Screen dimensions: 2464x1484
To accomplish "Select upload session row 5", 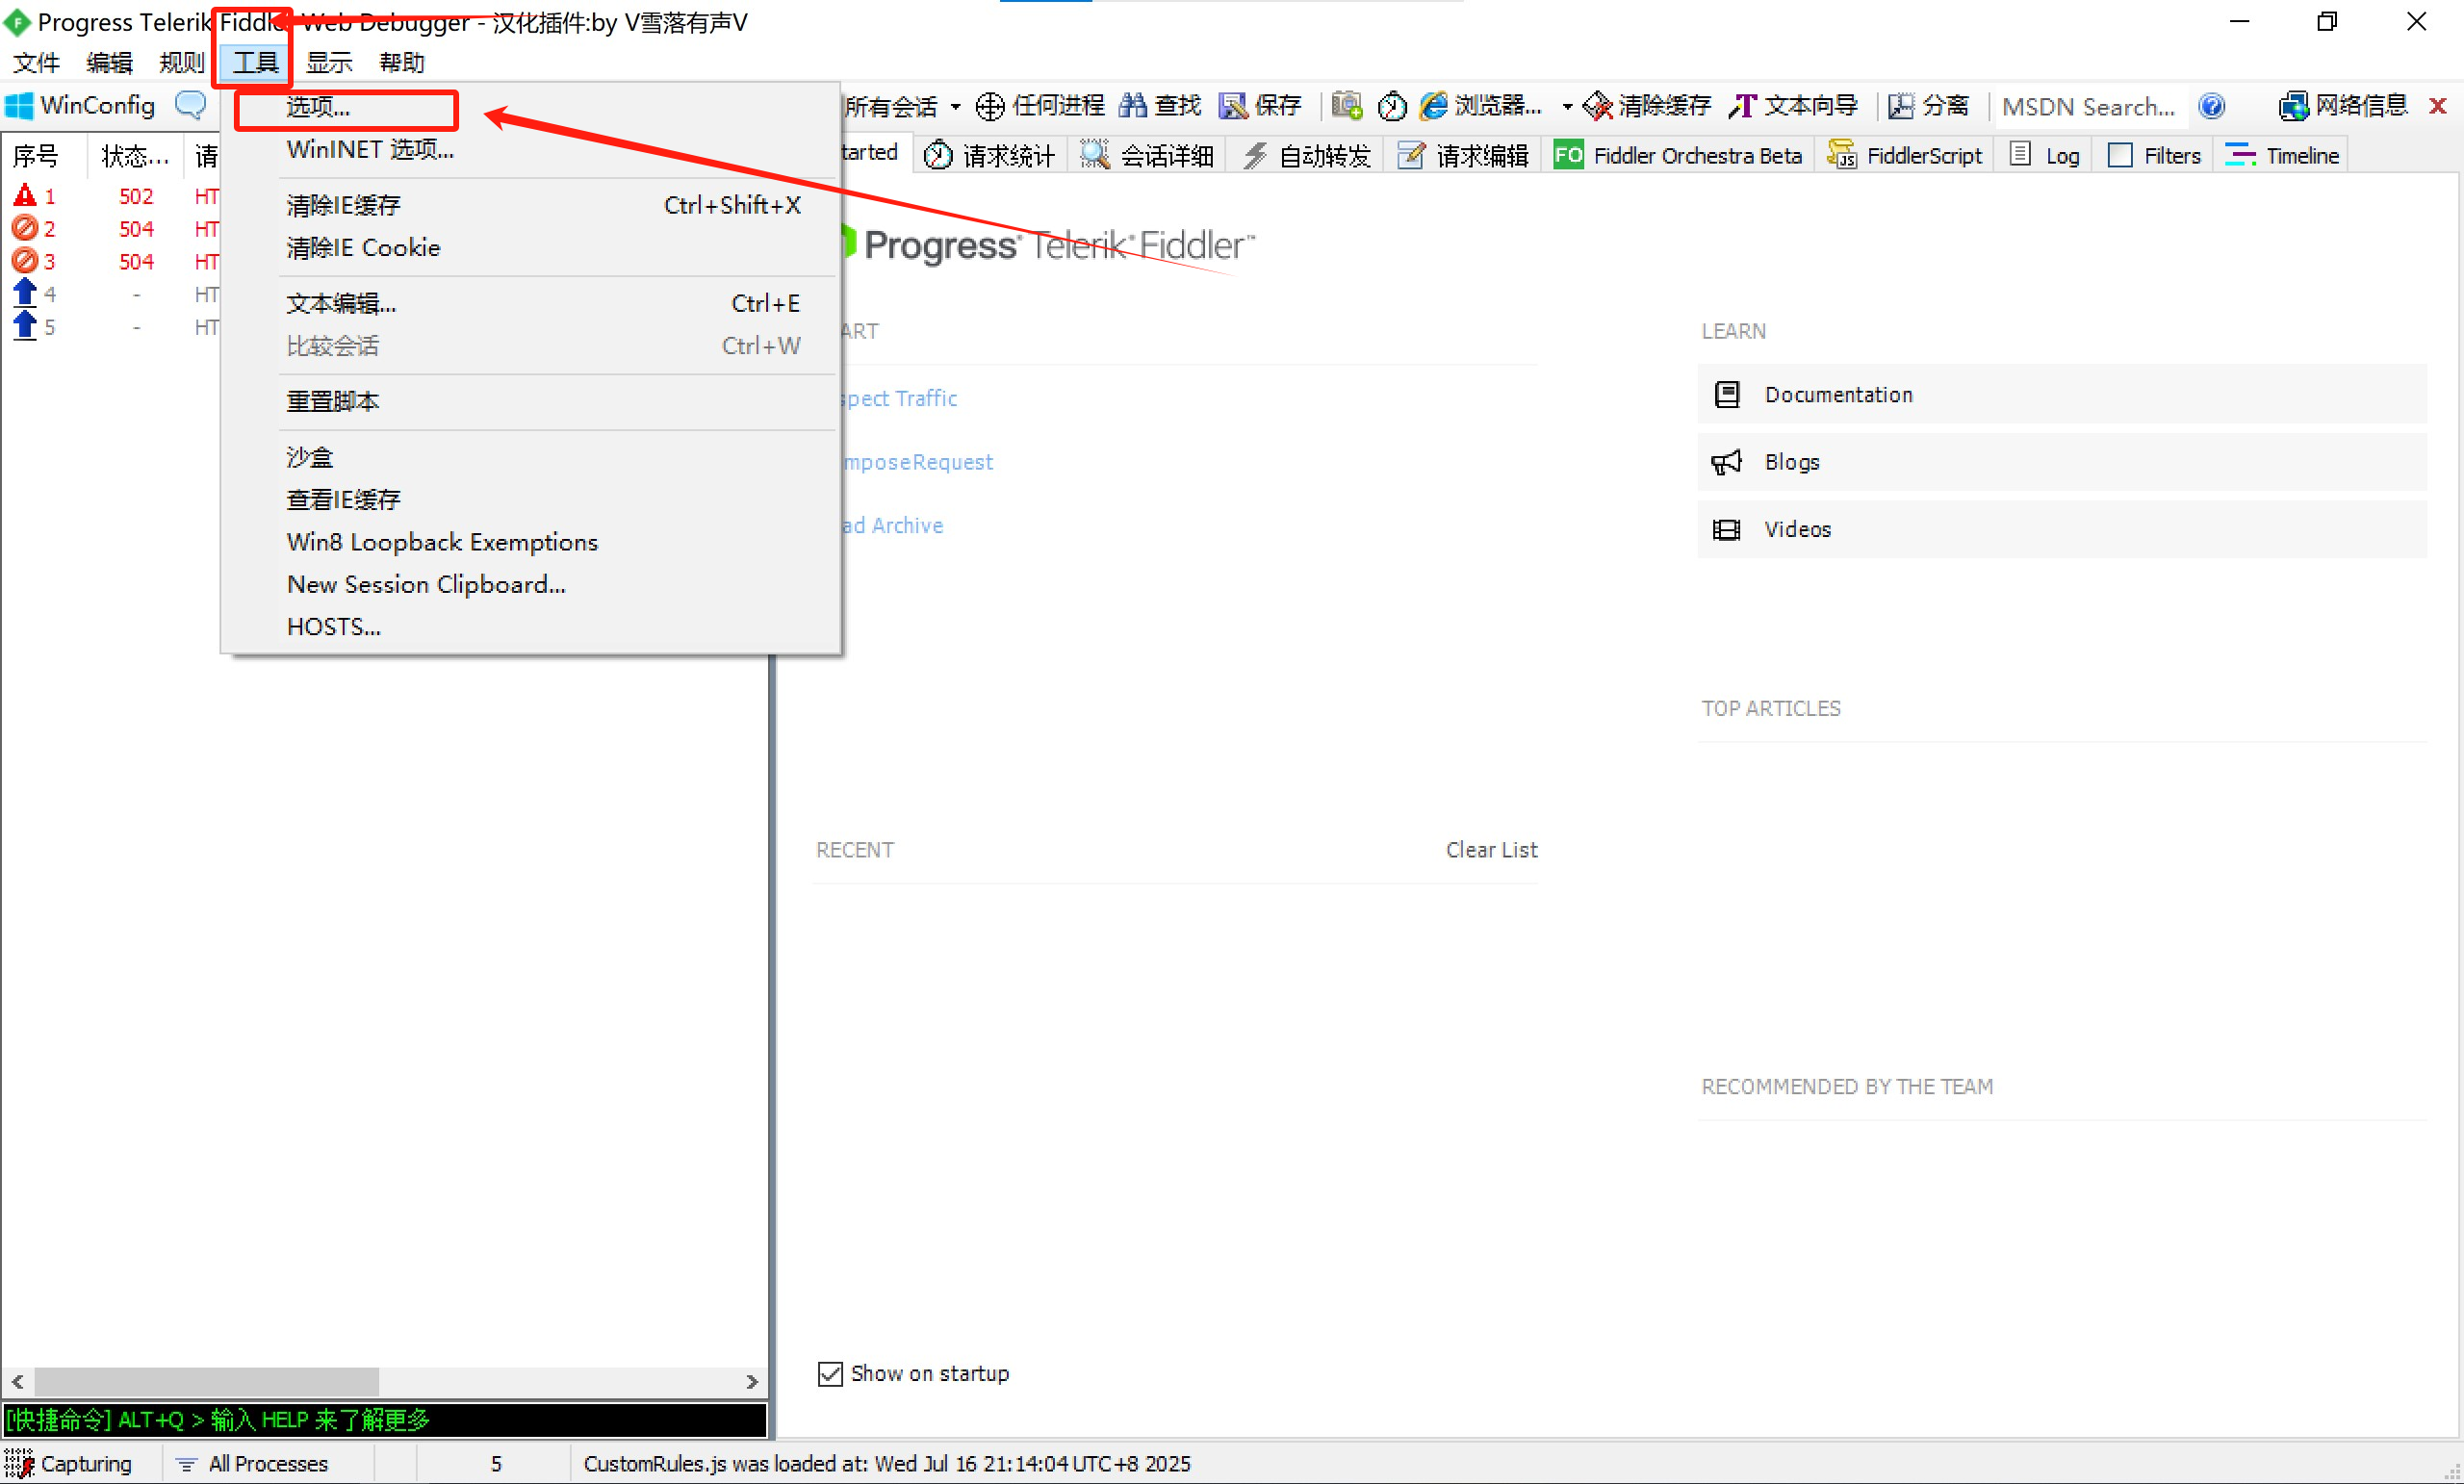I will [x=112, y=327].
